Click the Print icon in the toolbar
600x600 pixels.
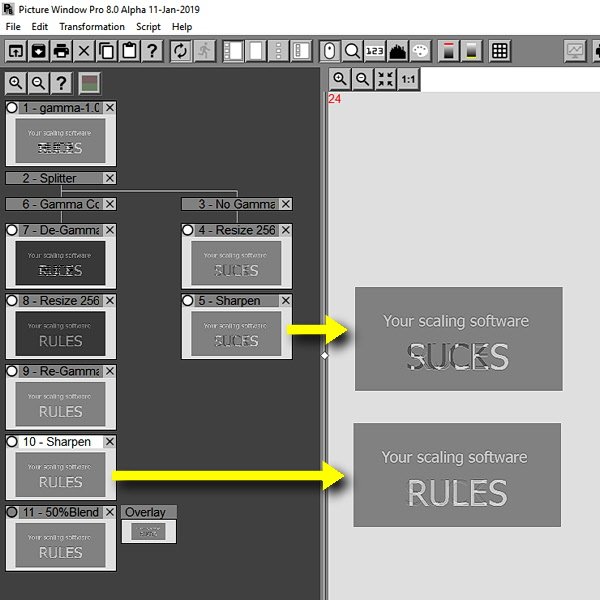pyautogui.click(x=61, y=51)
